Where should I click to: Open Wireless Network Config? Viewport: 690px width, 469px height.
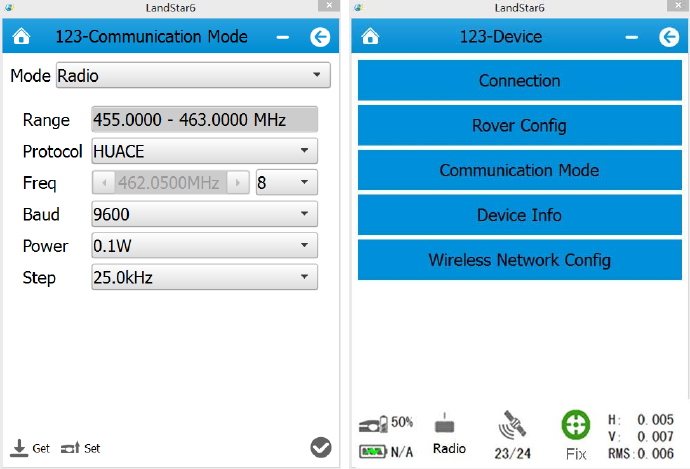pos(519,260)
